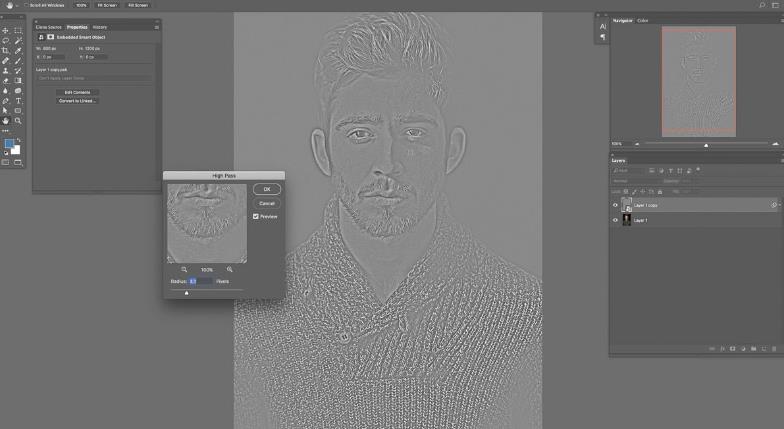784x429 pixels.
Task: Select the Eraser tool
Action: (6, 80)
